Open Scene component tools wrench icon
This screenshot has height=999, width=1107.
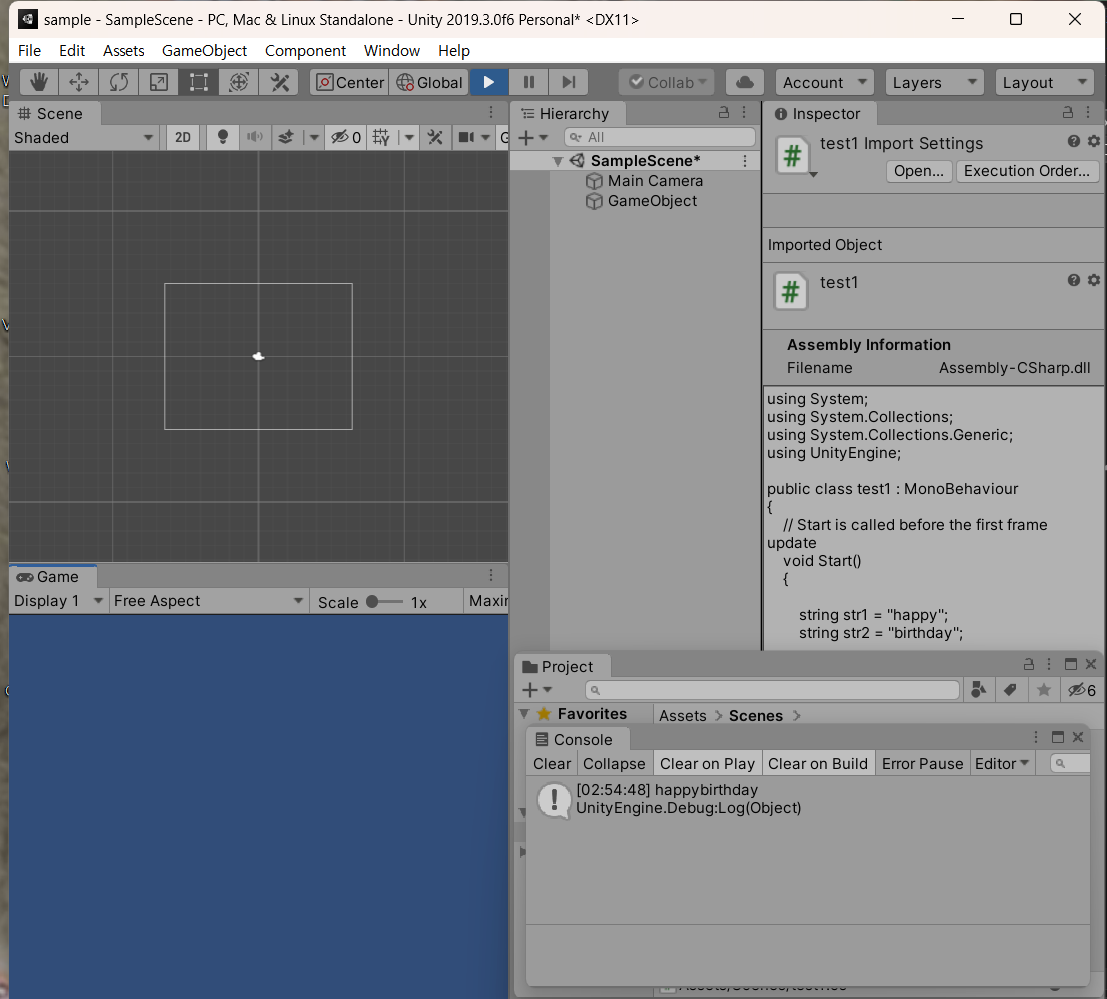(x=435, y=137)
